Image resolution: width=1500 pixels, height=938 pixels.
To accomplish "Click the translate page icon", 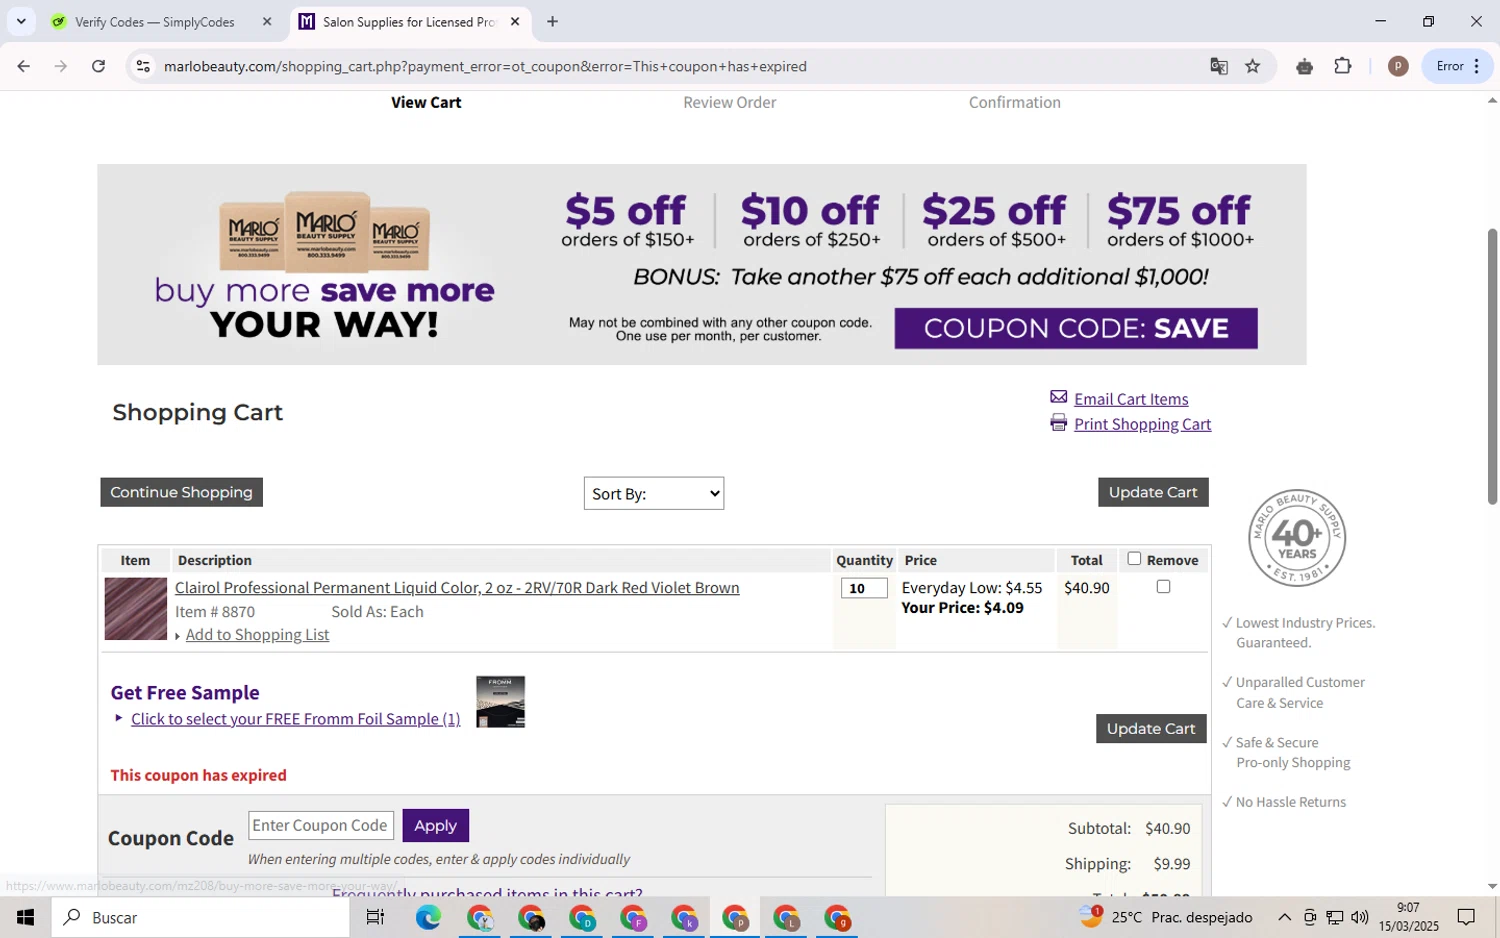I will click(1218, 66).
